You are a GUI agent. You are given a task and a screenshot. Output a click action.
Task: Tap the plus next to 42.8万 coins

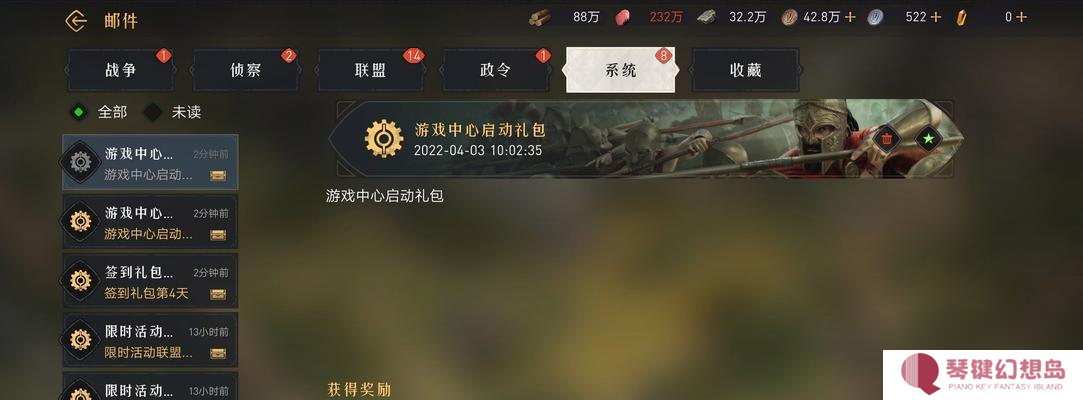pyautogui.click(x=850, y=17)
